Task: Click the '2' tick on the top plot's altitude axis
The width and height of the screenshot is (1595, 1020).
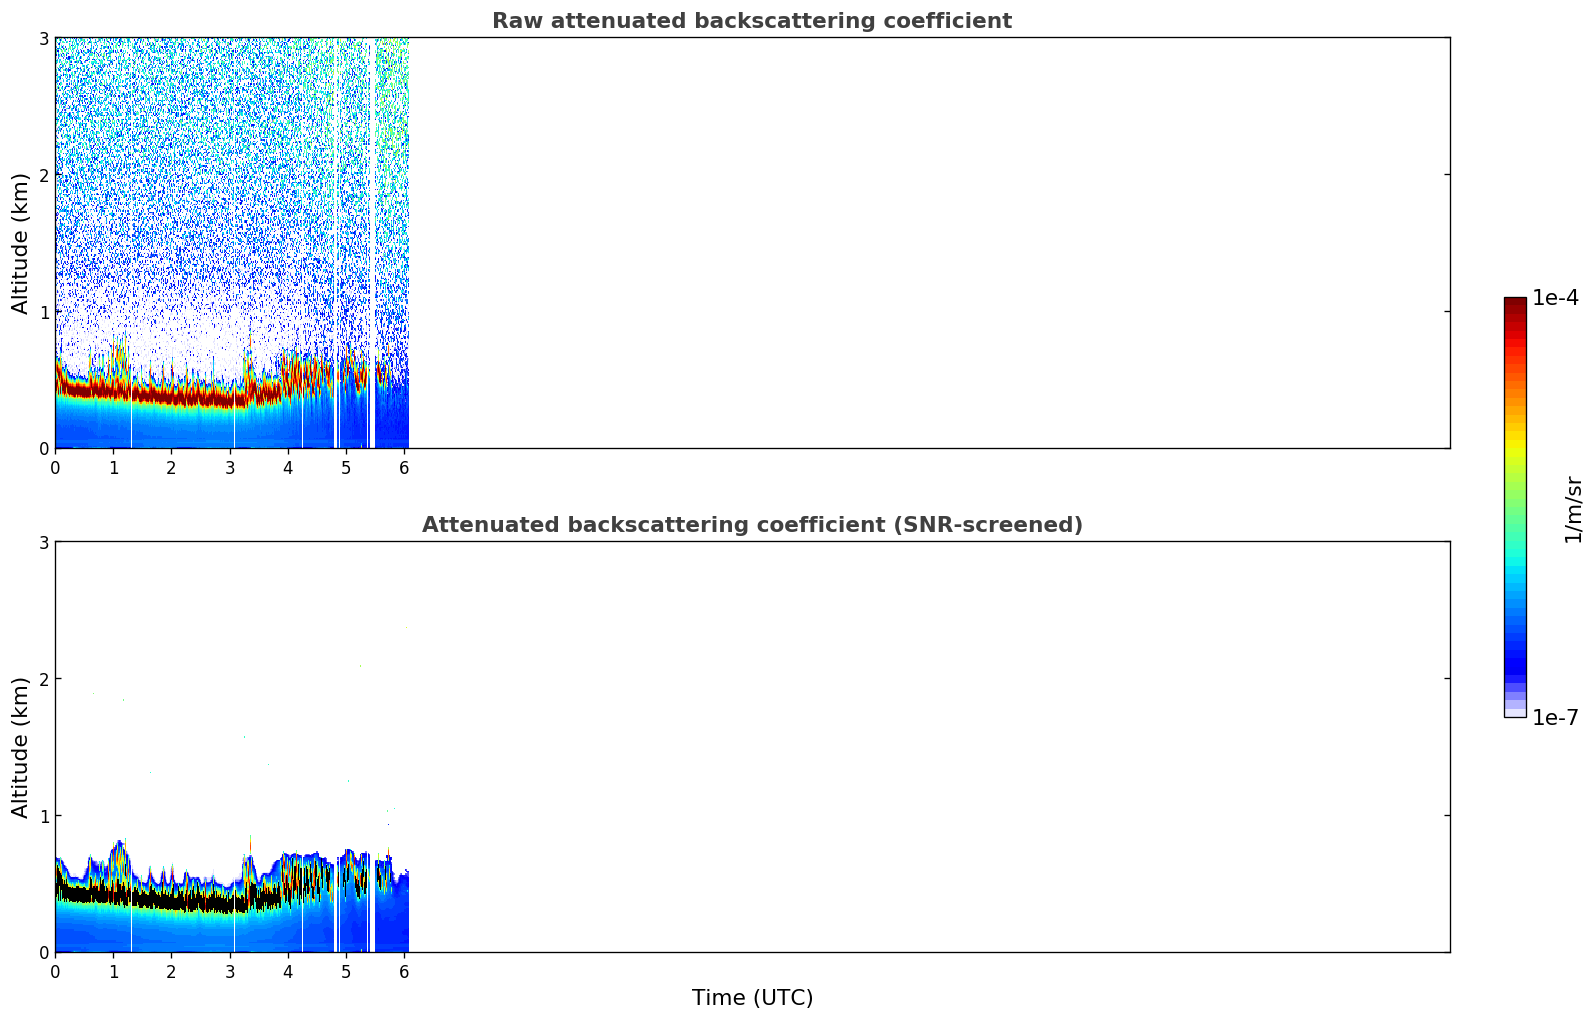Action: pos(43,175)
